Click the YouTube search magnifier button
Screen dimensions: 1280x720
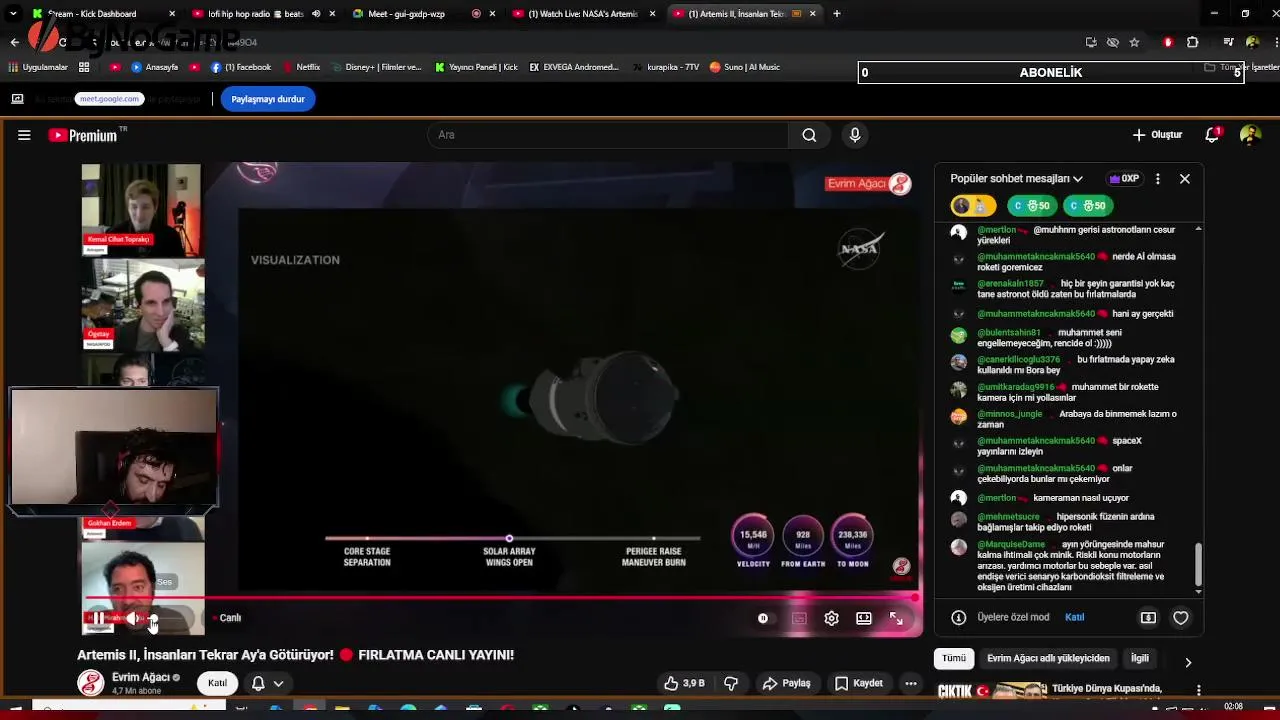pos(809,135)
